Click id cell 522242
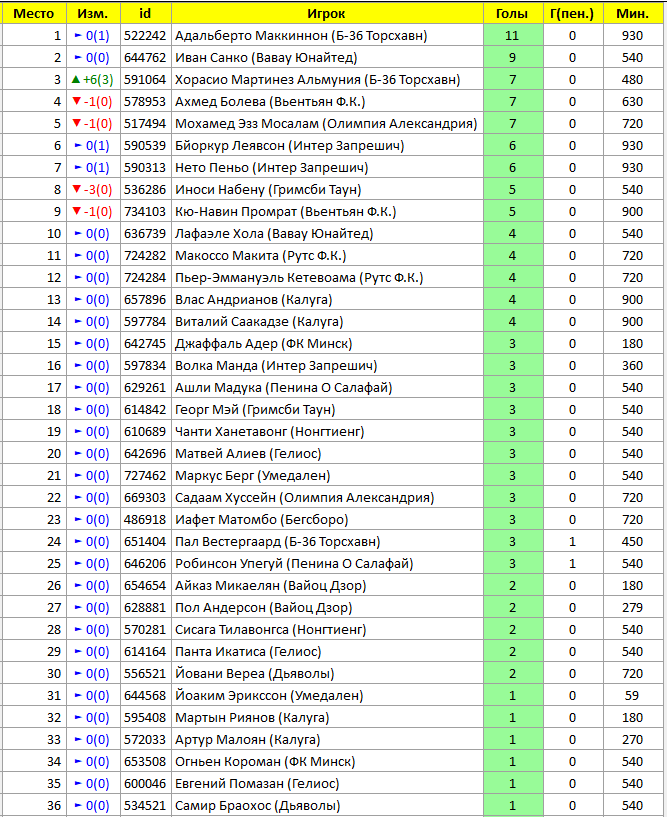 click(145, 36)
